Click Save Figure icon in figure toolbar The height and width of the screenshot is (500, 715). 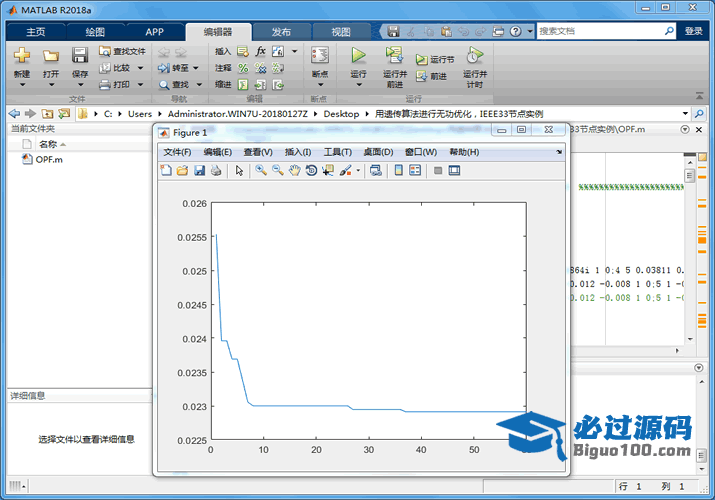pyautogui.click(x=199, y=171)
